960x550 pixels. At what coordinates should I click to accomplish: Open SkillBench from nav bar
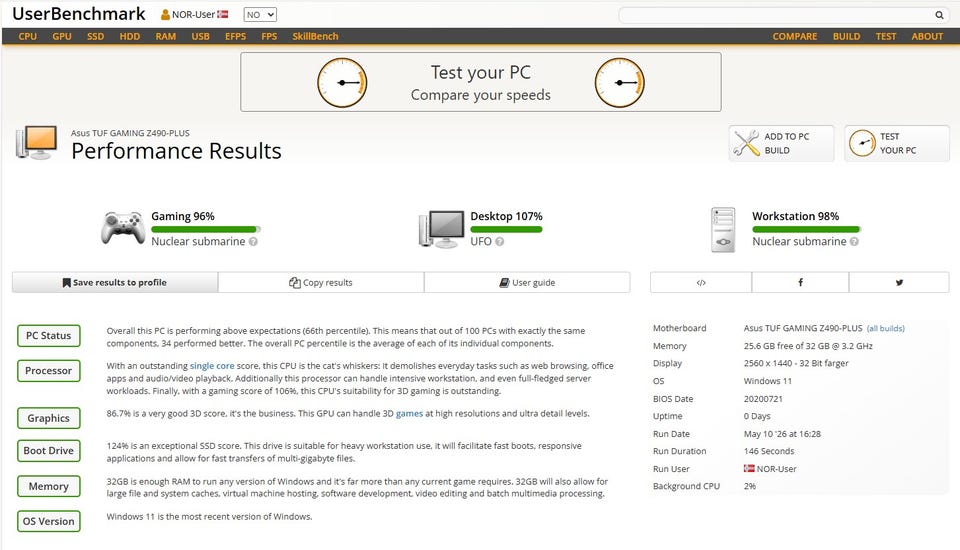tap(315, 36)
